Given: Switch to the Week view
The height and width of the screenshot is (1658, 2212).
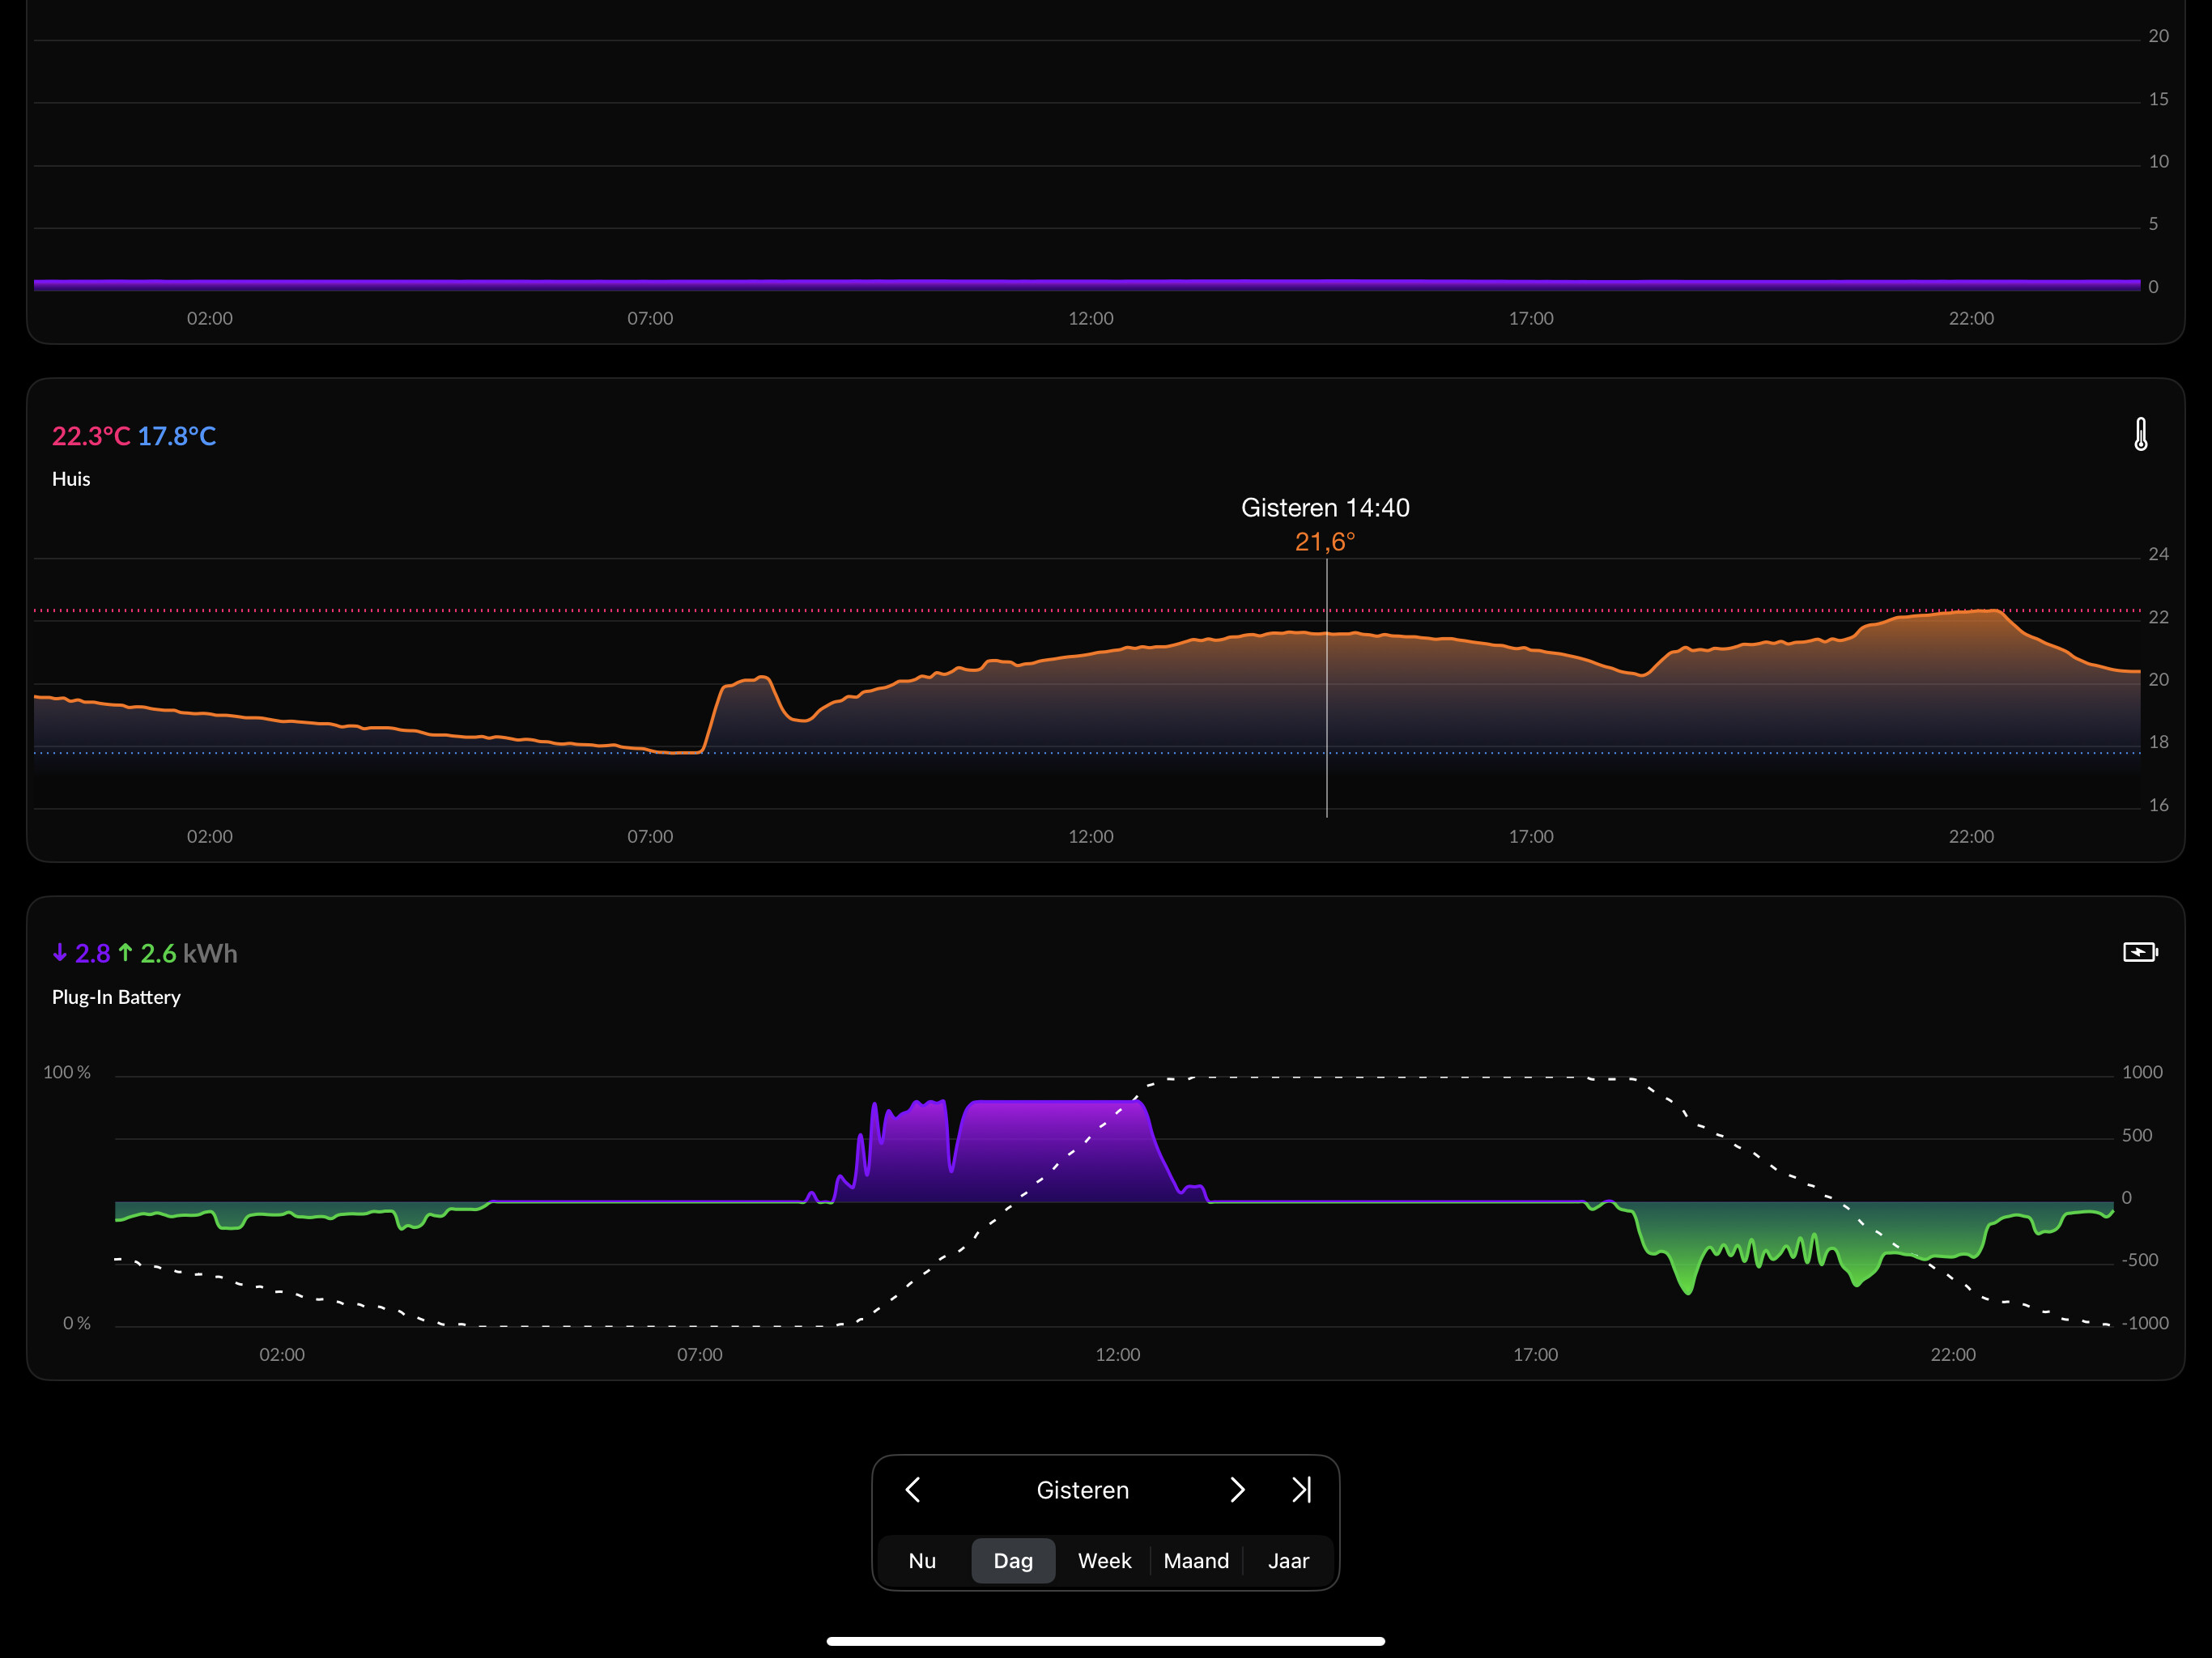Looking at the screenshot, I should (x=1104, y=1561).
